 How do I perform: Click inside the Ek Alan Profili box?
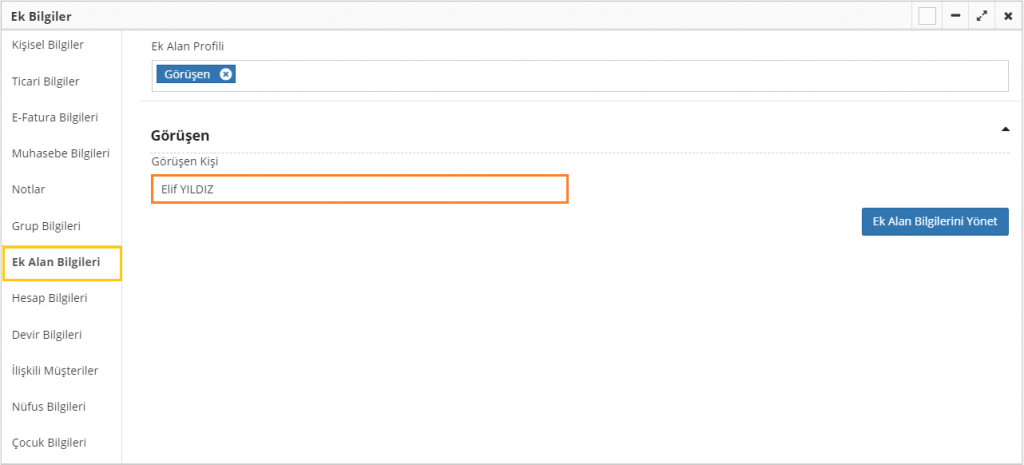(600, 75)
